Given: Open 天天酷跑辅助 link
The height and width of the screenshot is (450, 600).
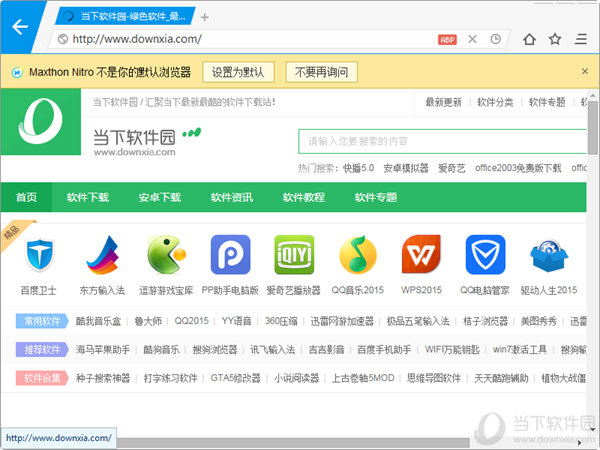Looking at the screenshot, I should coord(501,378).
